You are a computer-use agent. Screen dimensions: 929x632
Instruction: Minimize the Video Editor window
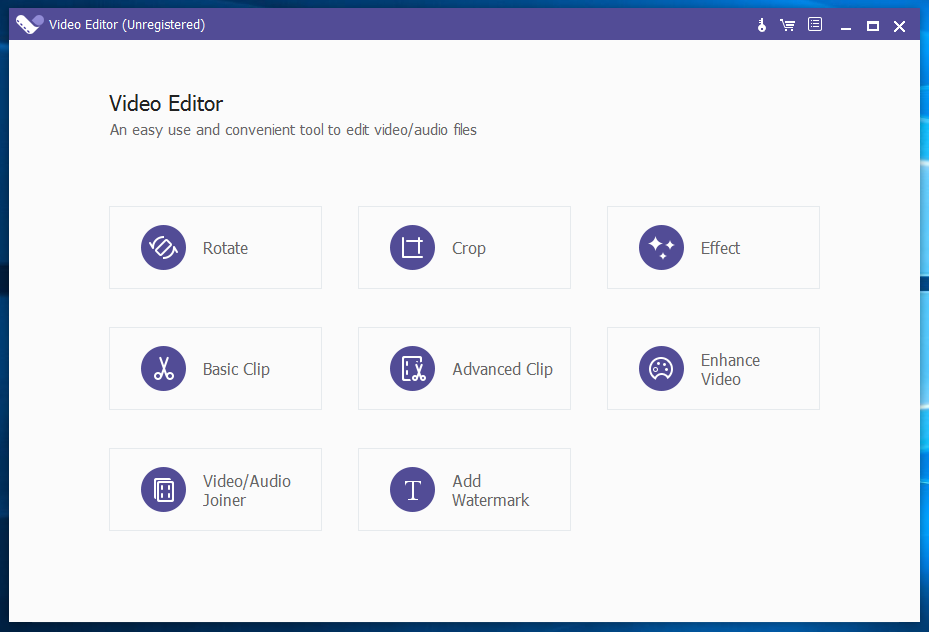tap(845, 25)
